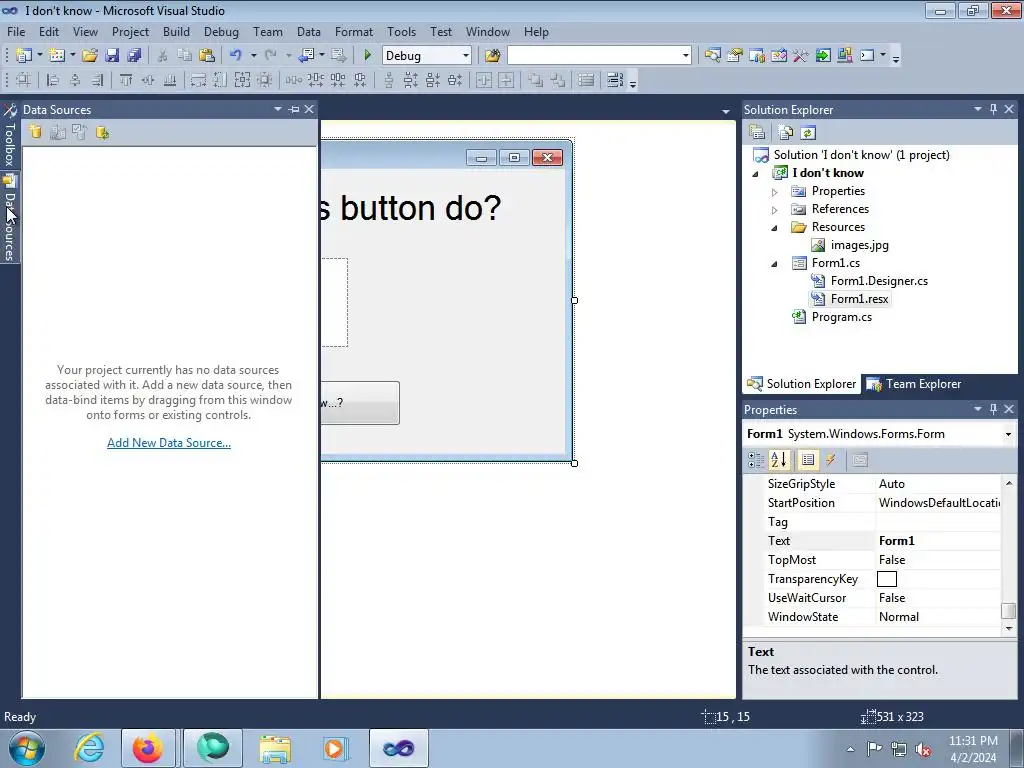Open the Data Sources window position menu arrow
The width and height of the screenshot is (1024, 768).
point(278,109)
